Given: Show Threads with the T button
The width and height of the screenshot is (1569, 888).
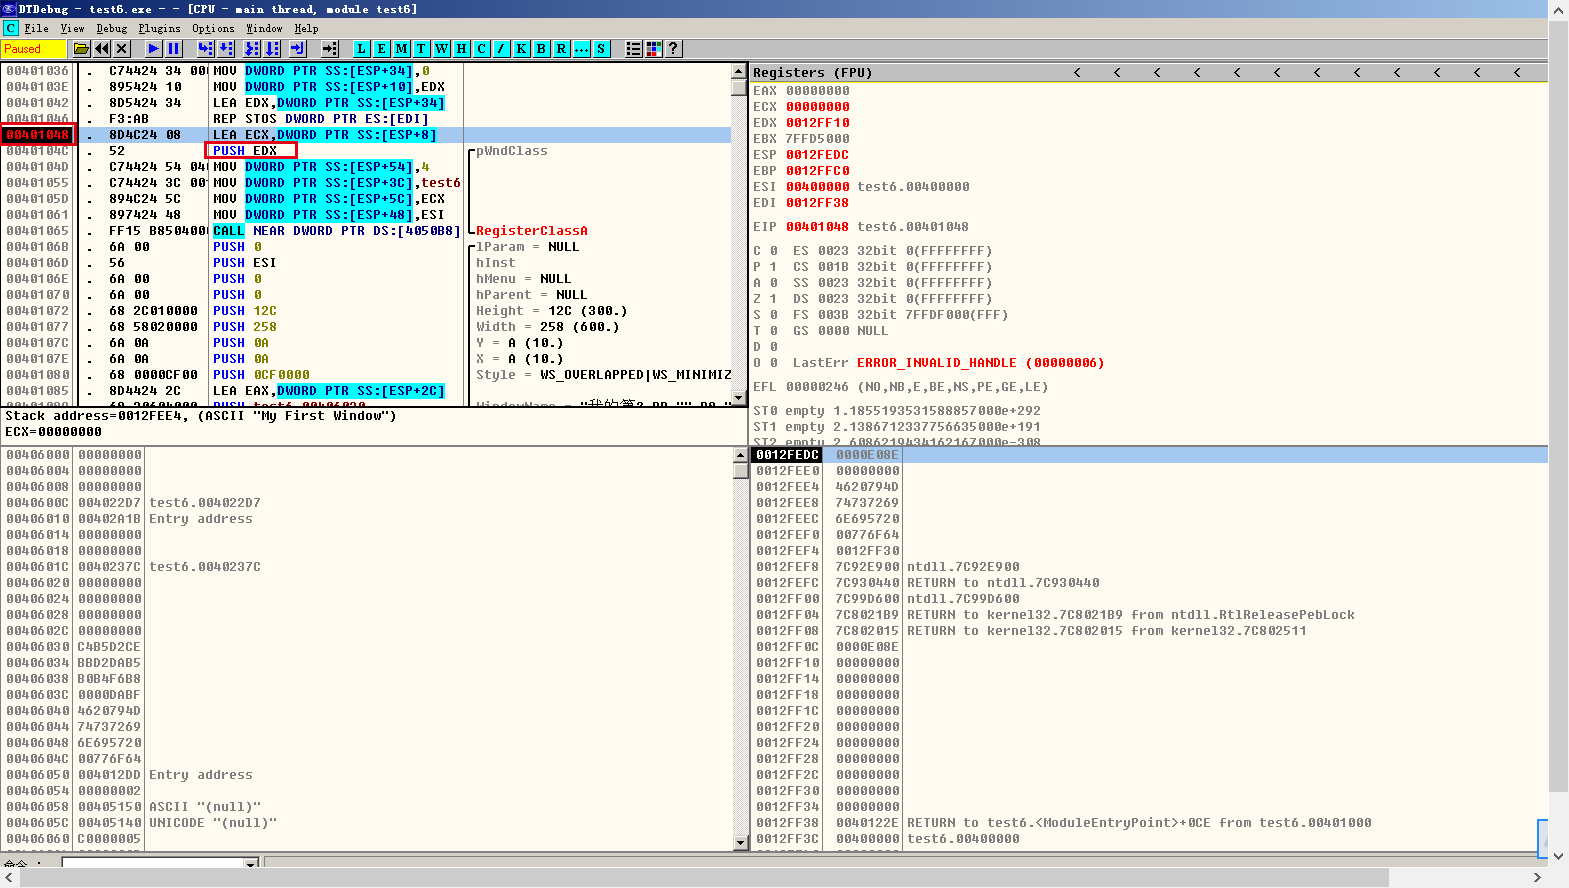Looking at the screenshot, I should (x=421, y=48).
